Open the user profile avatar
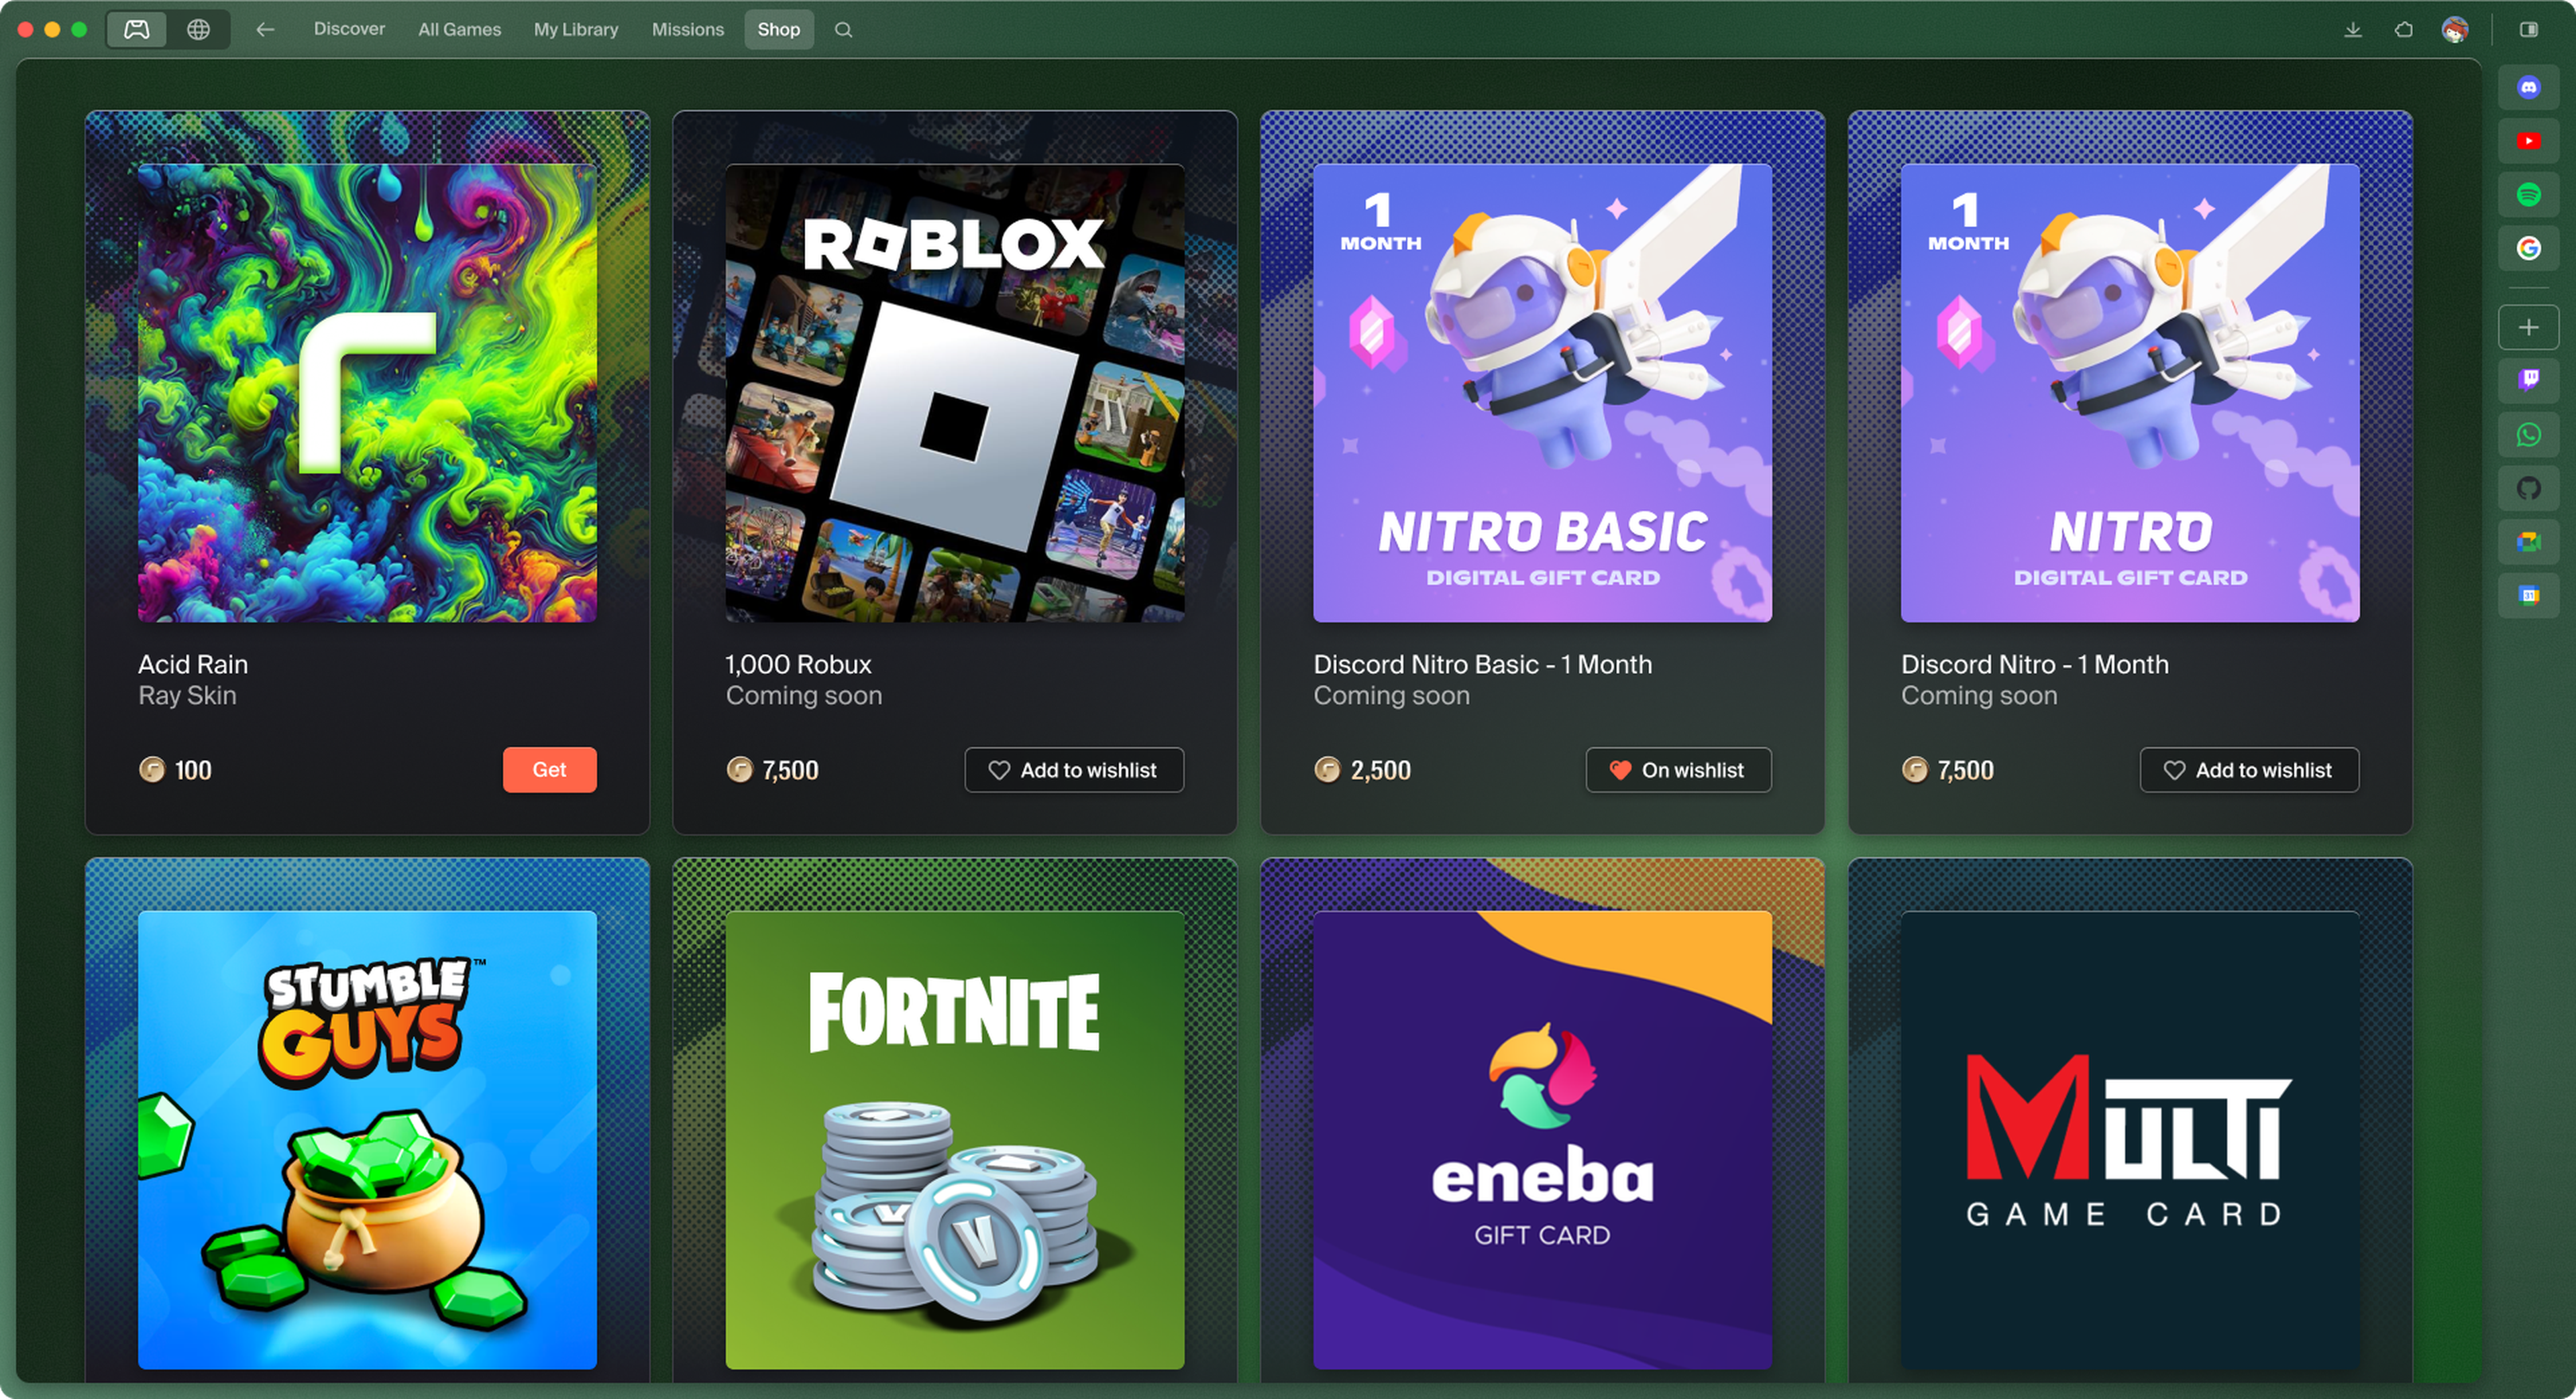Image resolution: width=2576 pixels, height=1399 pixels. point(2455,29)
